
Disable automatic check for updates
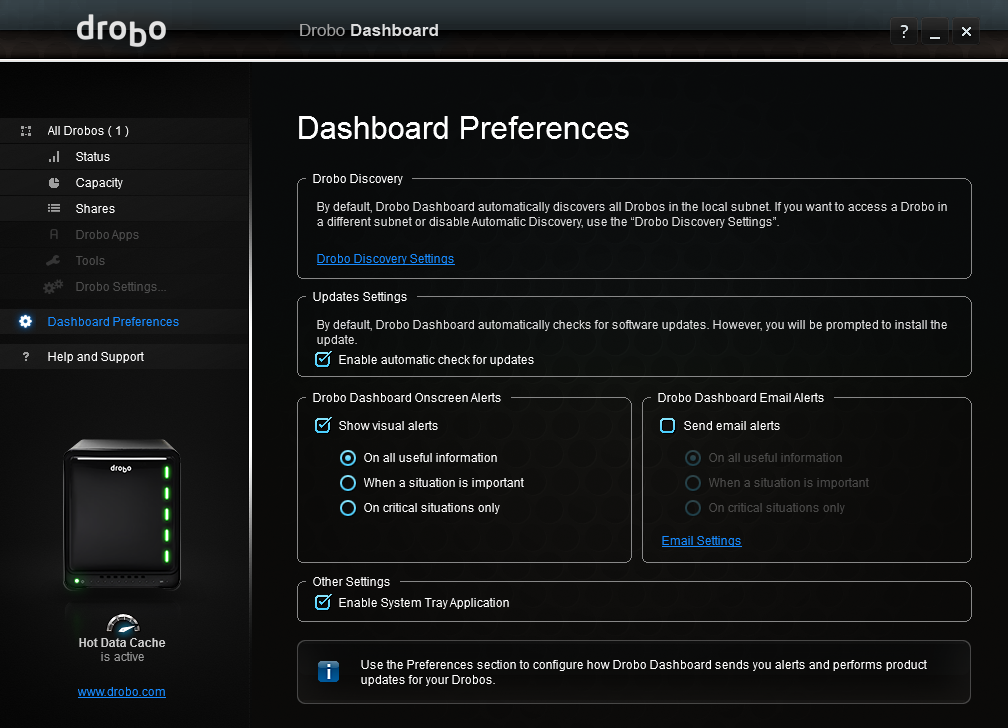323,360
